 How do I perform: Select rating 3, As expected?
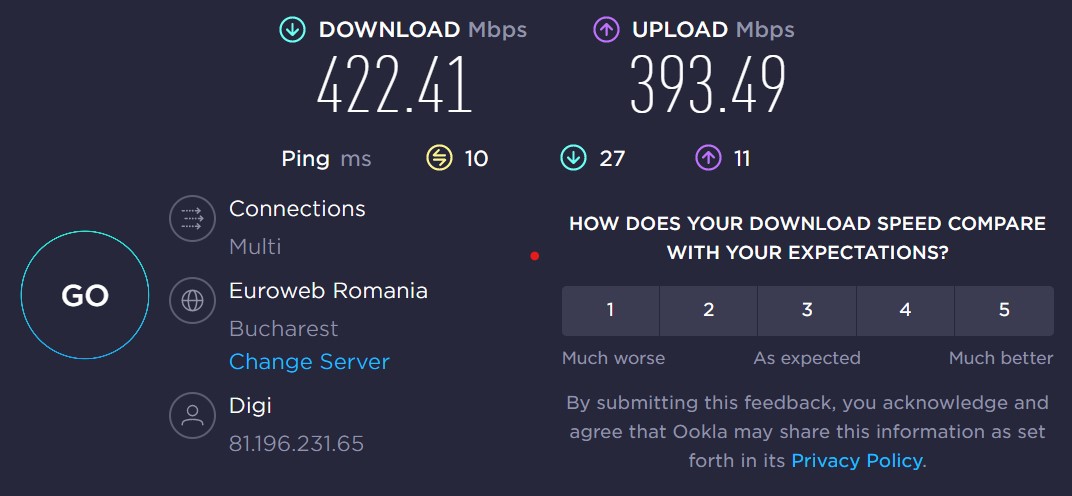(807, 310)
